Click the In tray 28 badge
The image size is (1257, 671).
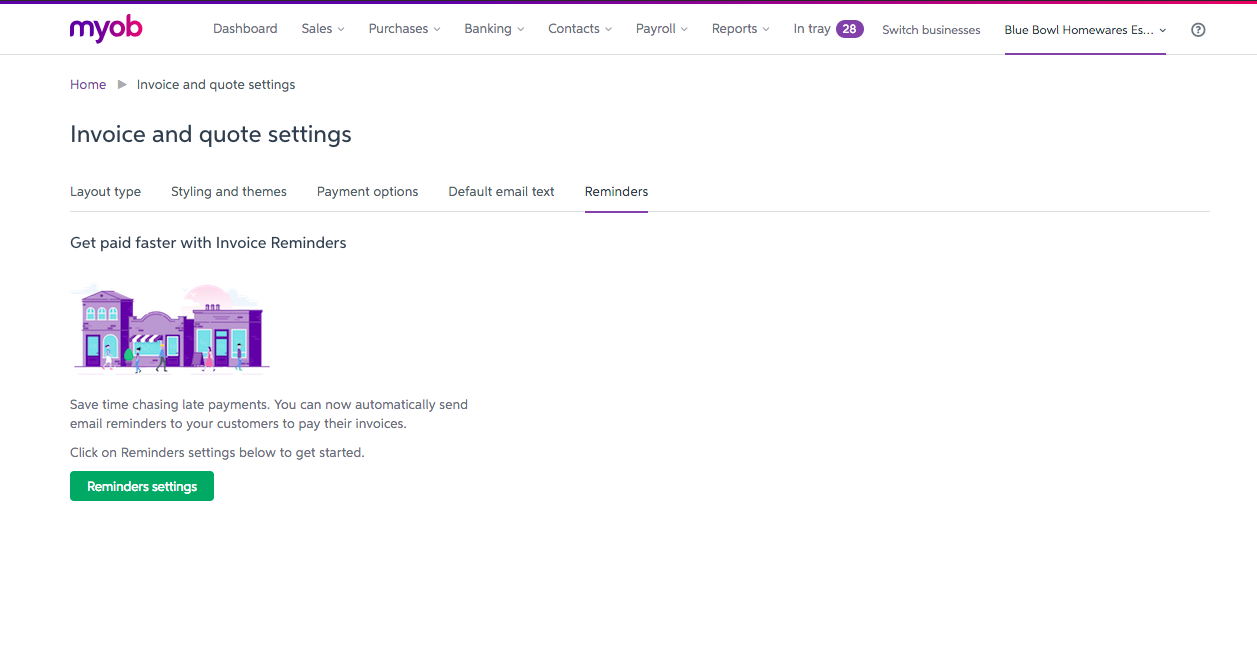849,29
